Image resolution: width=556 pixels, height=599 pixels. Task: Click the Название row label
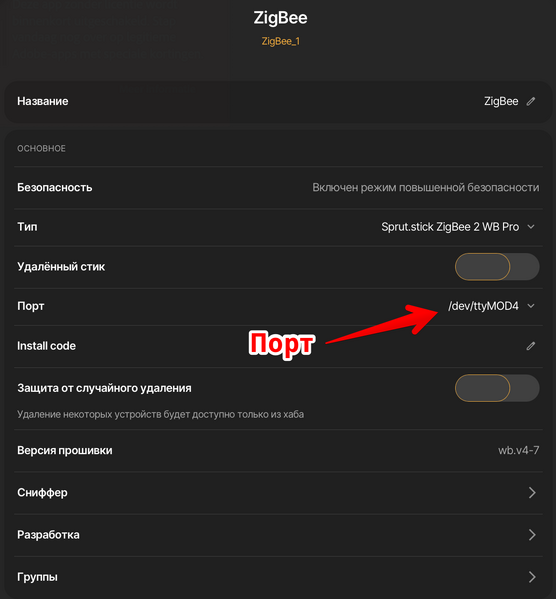coord(43,101)
